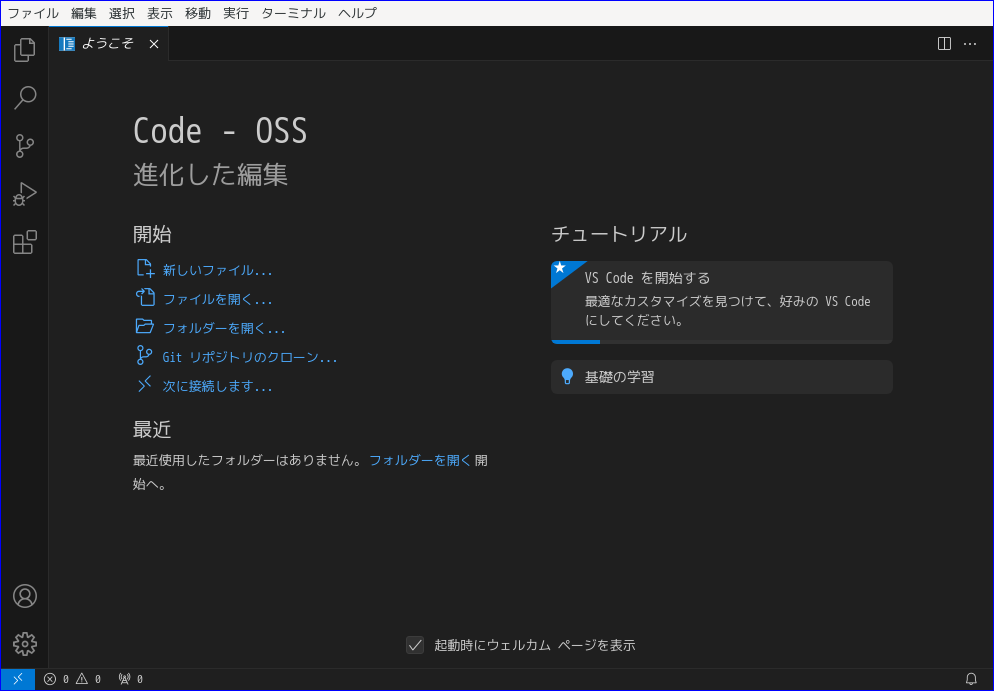Uncheck 起動時にウェルカム ページを表示 checkbox

415,645
